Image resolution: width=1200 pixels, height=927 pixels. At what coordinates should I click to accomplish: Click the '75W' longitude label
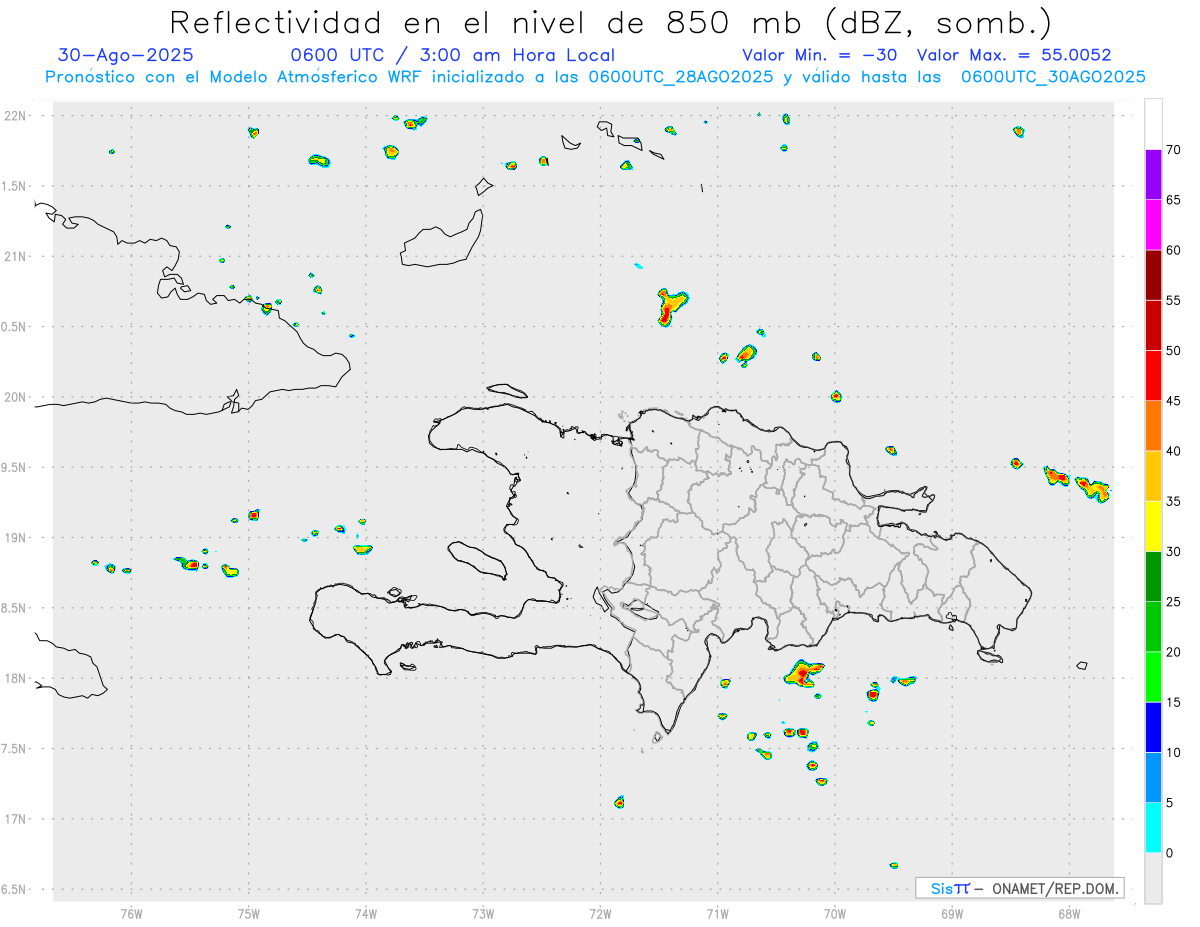tap(249, 914)
